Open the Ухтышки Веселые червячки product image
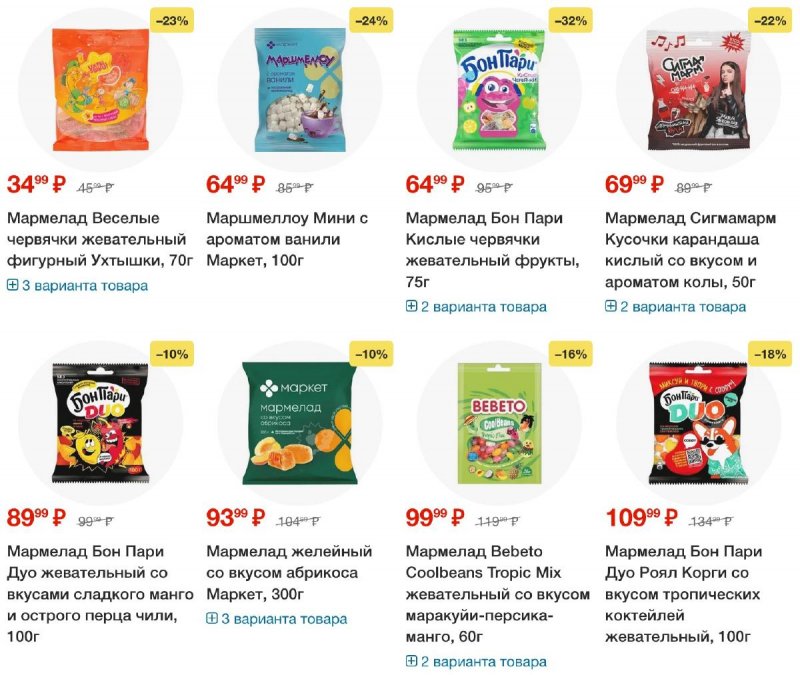Image resolution: width=800 pixels, height=675 pixels. [101, 89]
